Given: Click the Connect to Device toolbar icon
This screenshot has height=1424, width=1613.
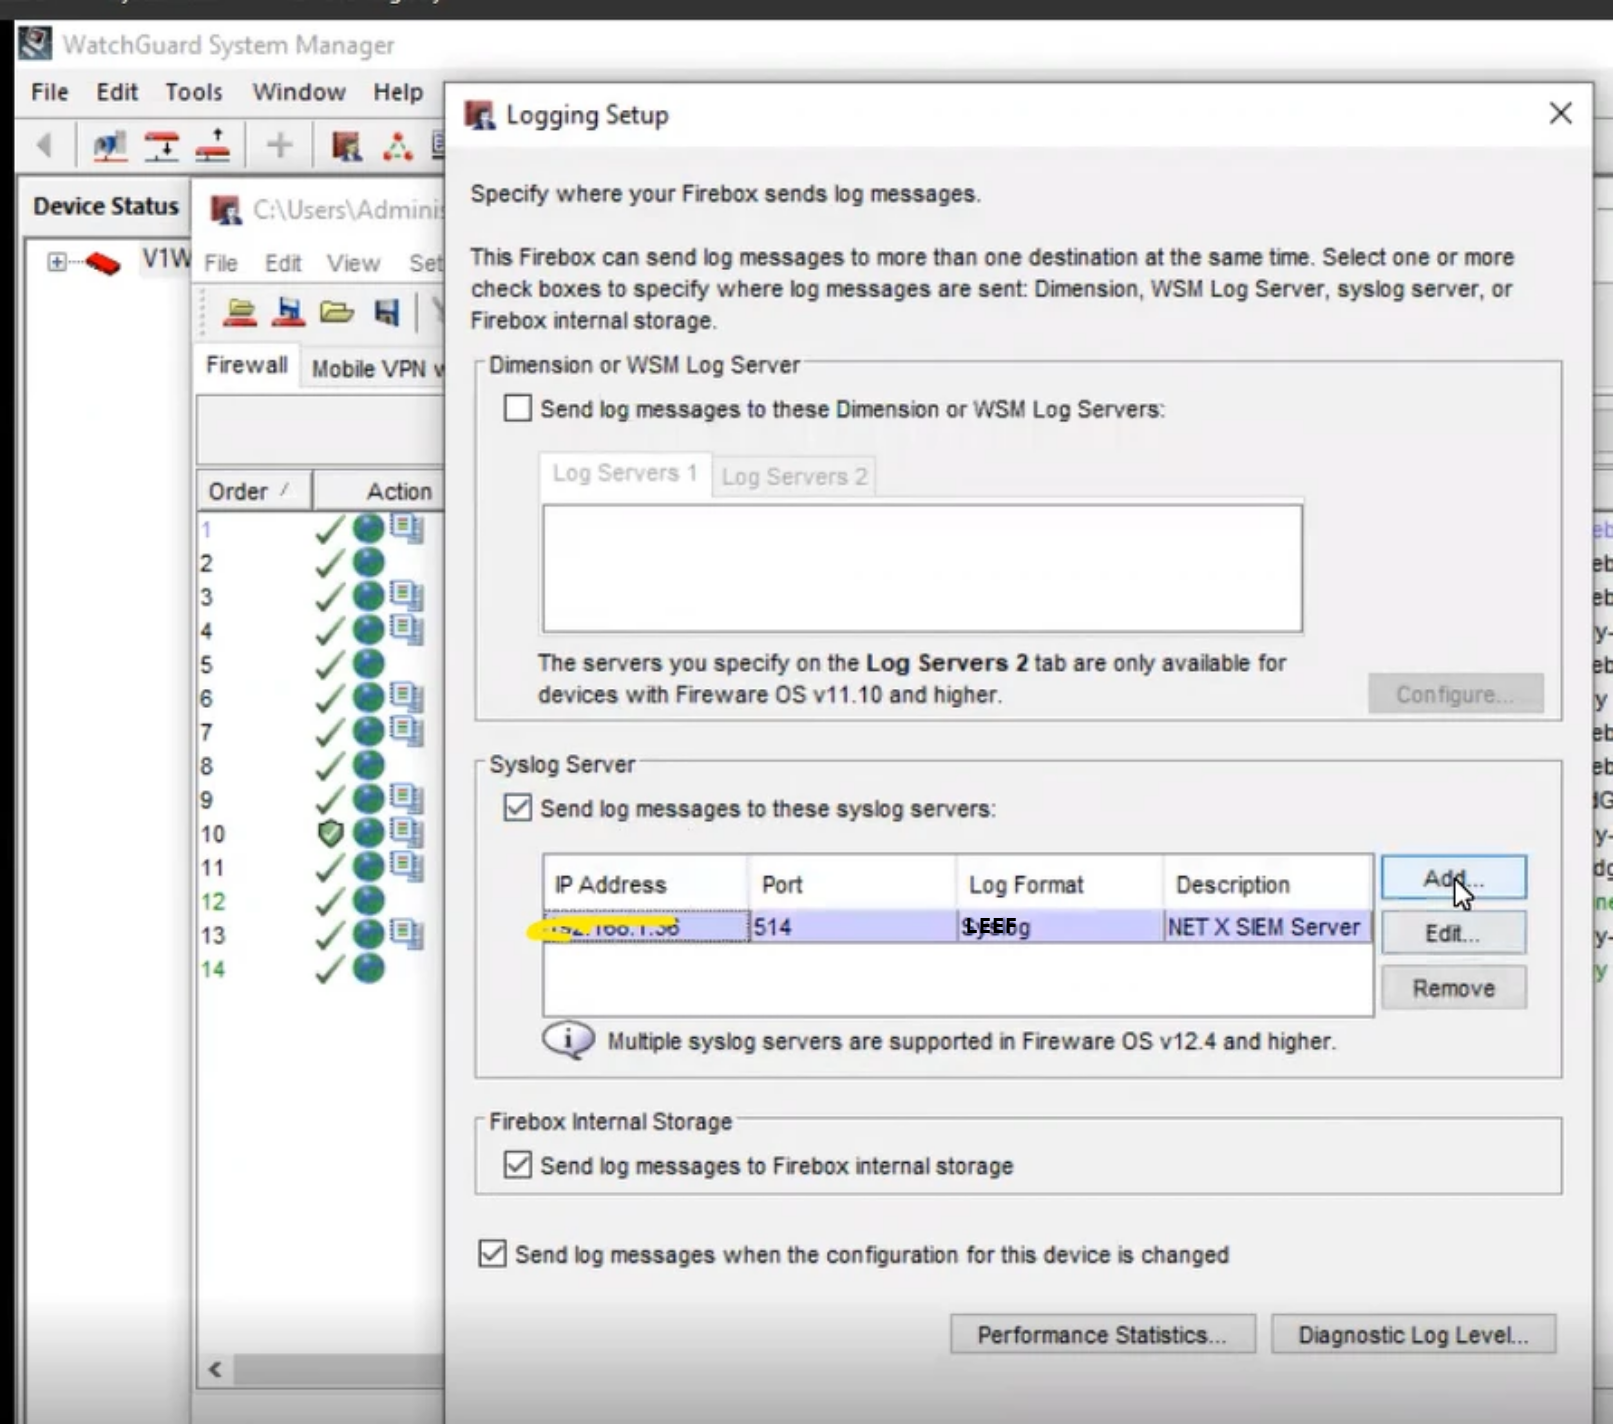Looking at the screenshot, I should coord(161,146).
